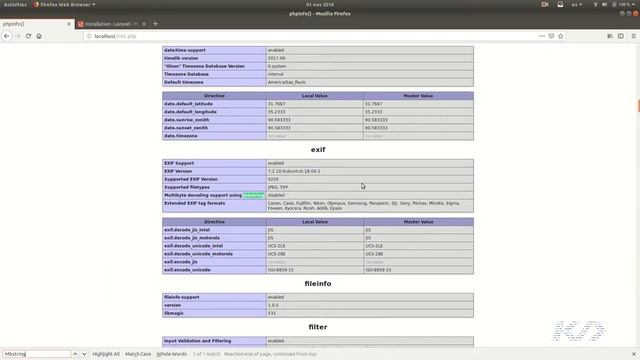Click the 'date/time support' row label
640x360 pixels.
tap(185, 50)
